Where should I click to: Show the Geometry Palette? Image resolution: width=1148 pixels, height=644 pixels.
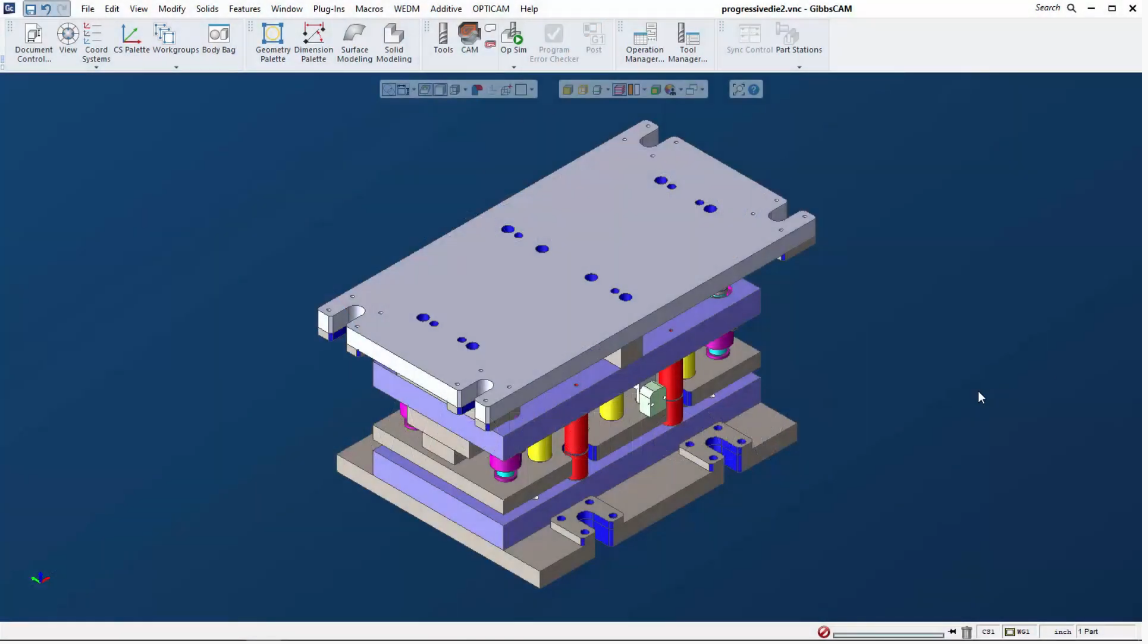(x=272, y=42)
